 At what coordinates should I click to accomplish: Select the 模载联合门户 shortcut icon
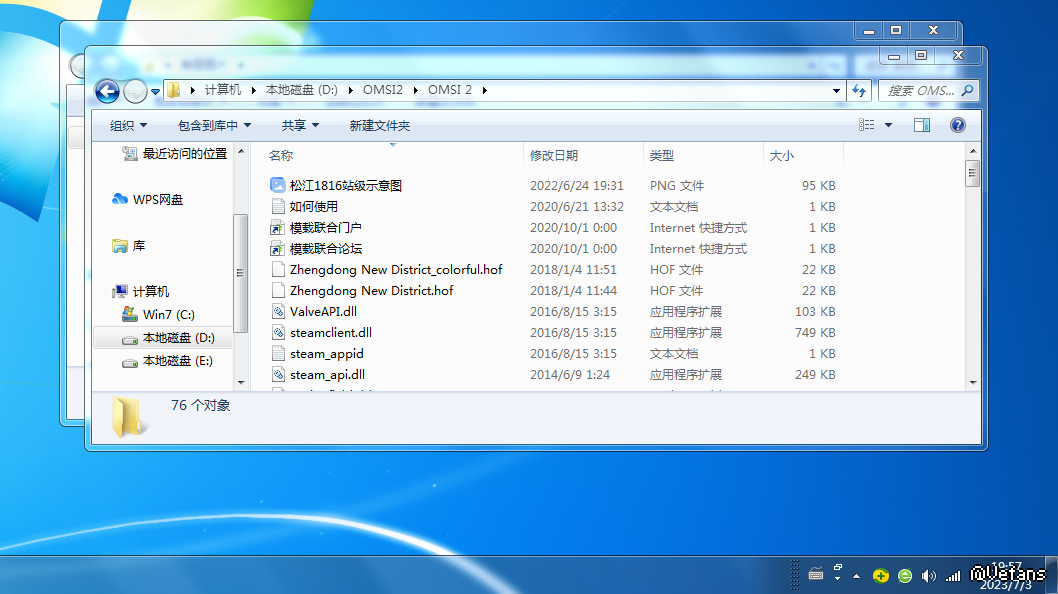[x=277, y=227]
